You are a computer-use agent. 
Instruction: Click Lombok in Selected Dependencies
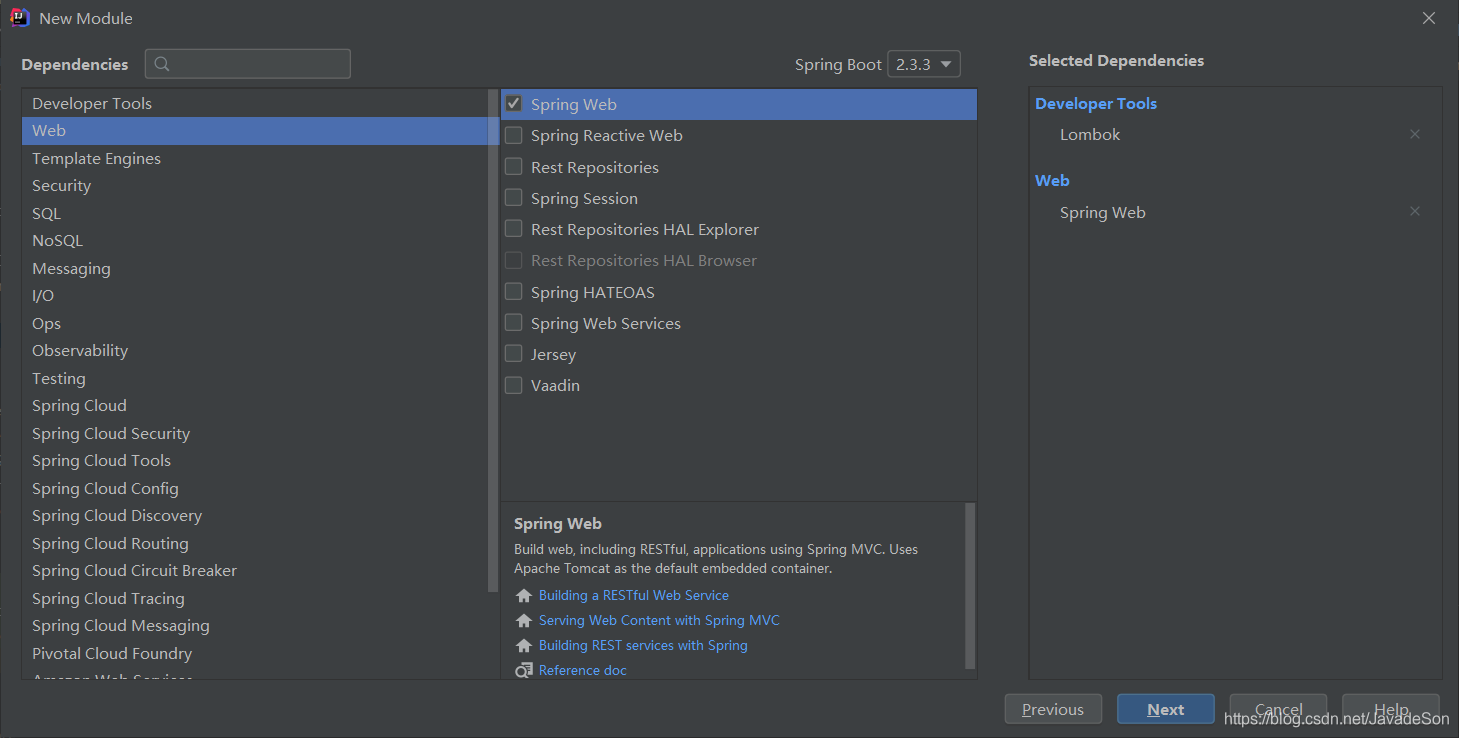point(1090,134)
